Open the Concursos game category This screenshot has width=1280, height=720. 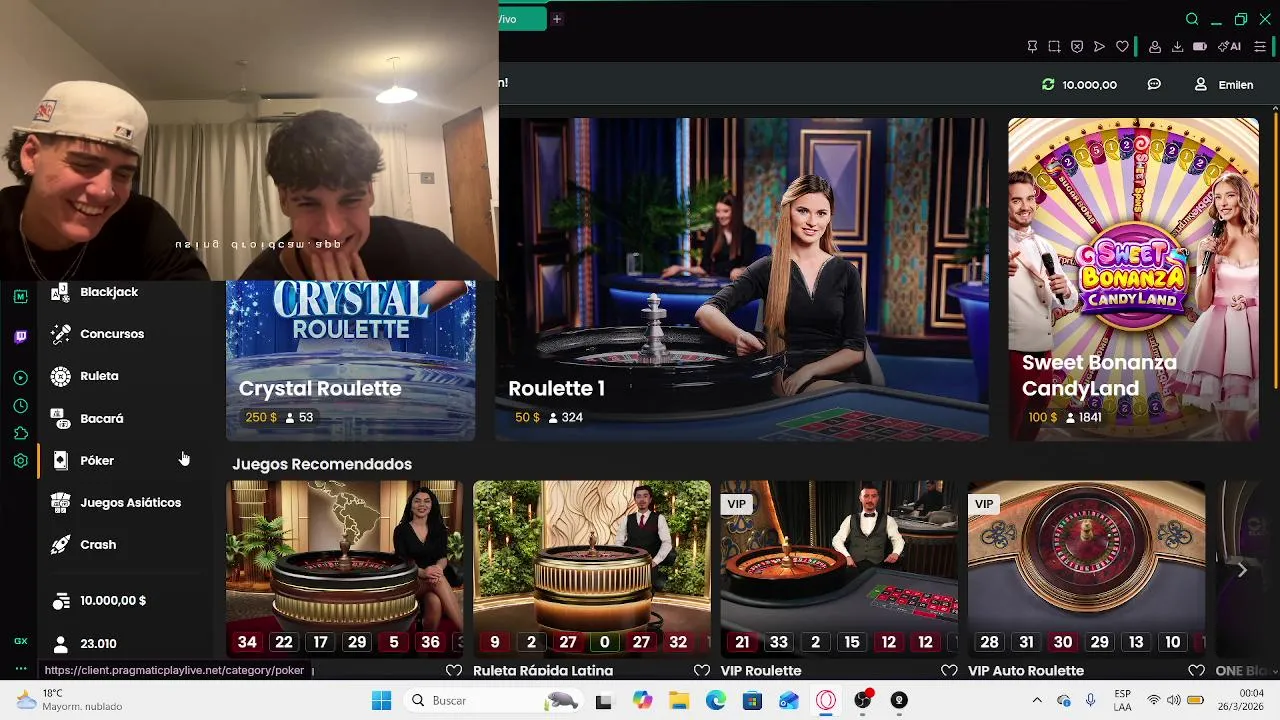point(112,334)
